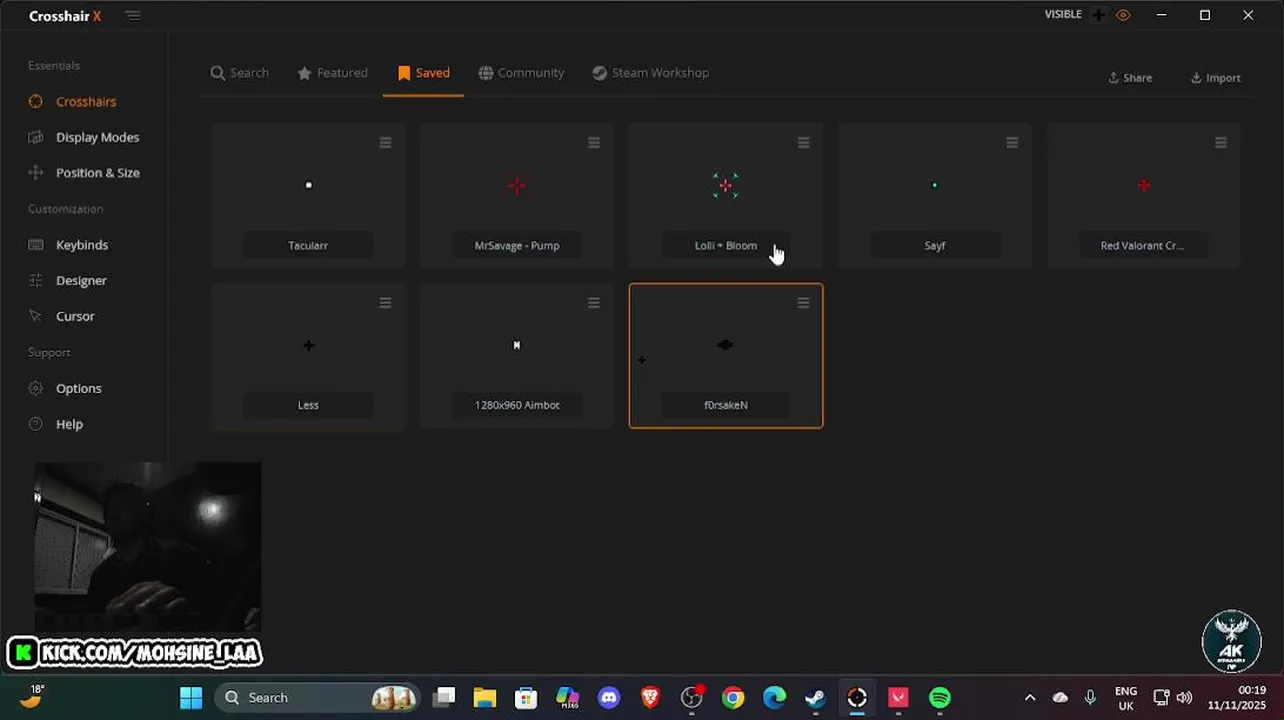Click the microphone tray icon
The image size is (1284, 720).
tap(1090, 697)
